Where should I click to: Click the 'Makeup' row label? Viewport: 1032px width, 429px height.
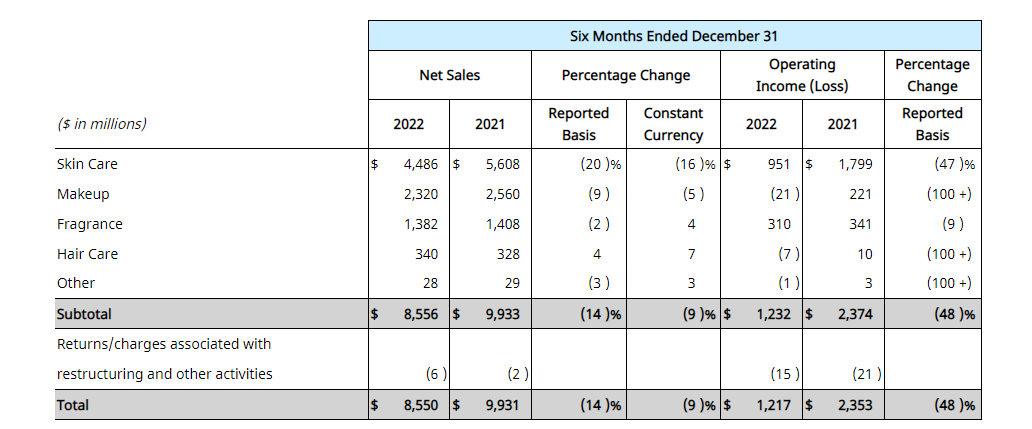[83, 194]
